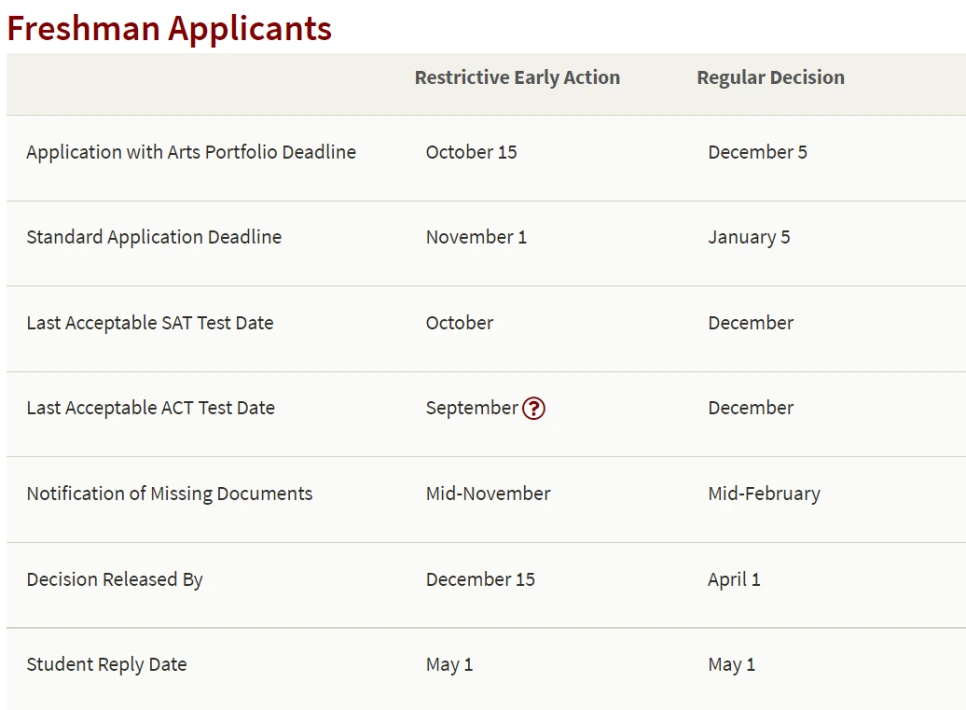Select the April 1 decision date cell

[x=734, y=579]
